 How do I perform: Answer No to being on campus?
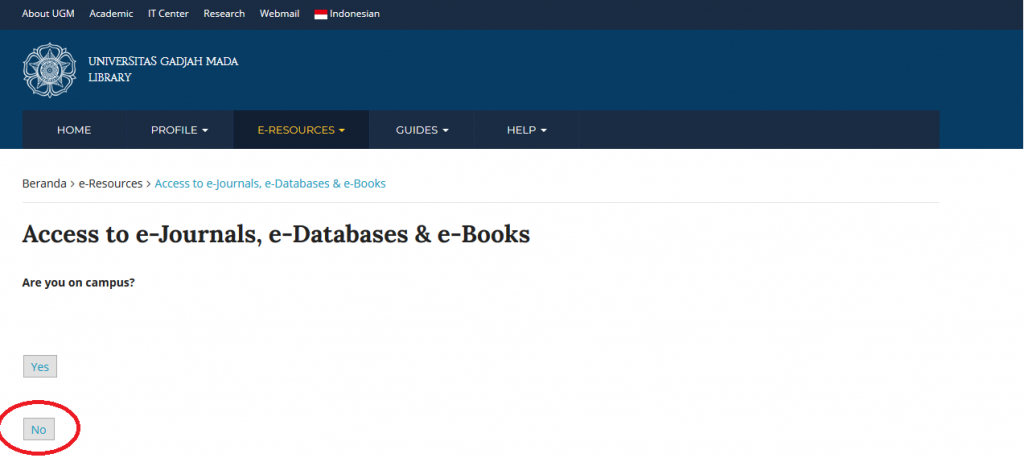click(39, 429)
